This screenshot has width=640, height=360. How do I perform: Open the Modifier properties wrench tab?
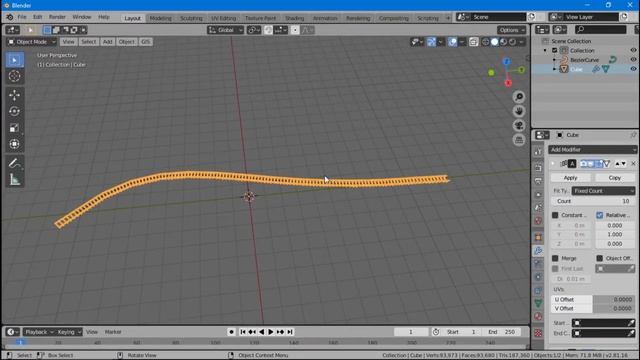538,251
